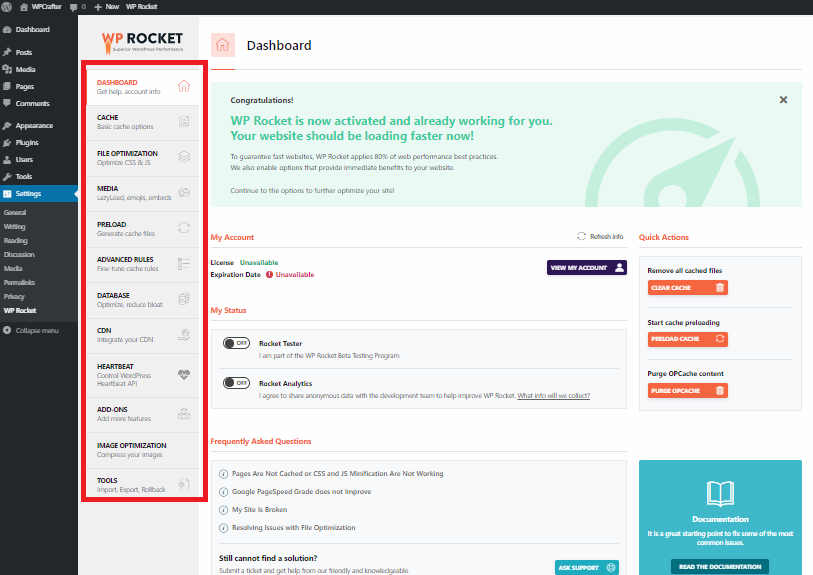Click the File Optimization layers icon
Image resolution: width=813 pixels, height=575 pixels.
[184, 157]
